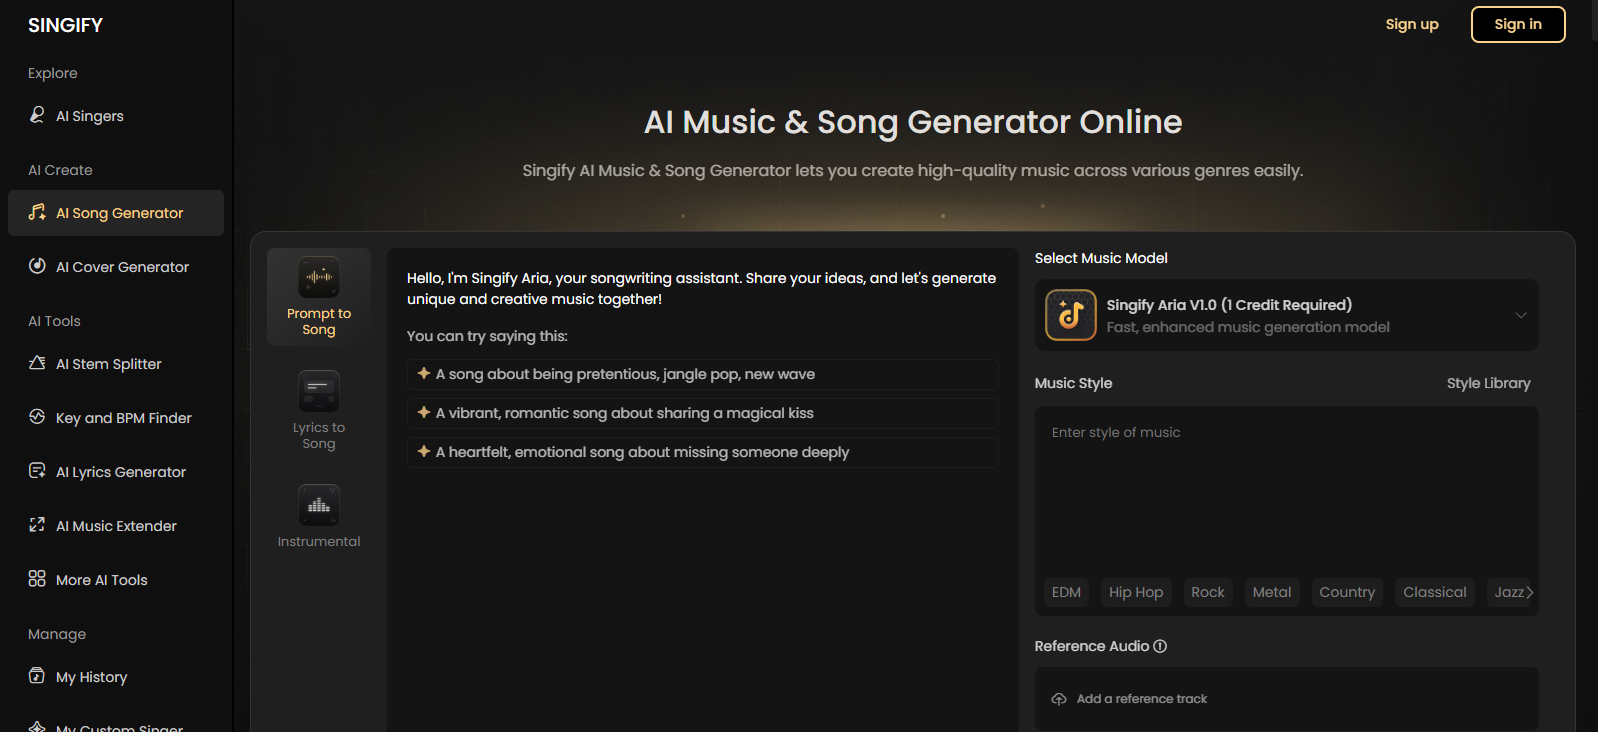Open the Style Library
Viewport: 1598px width, 732px height.
pos(1488,383)
